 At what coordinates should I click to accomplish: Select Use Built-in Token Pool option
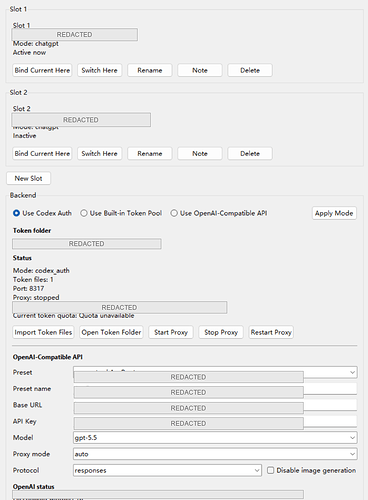(121, 213)
